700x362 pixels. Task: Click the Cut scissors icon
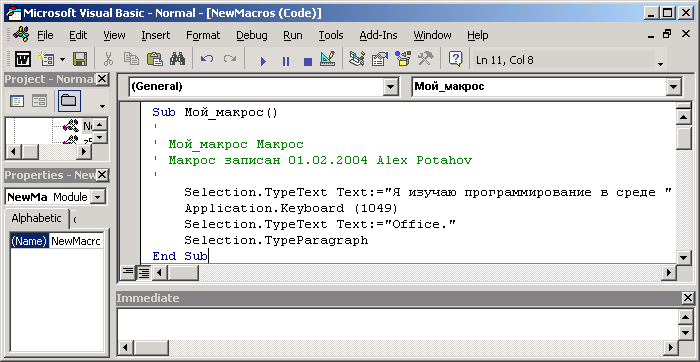point(108,59)
